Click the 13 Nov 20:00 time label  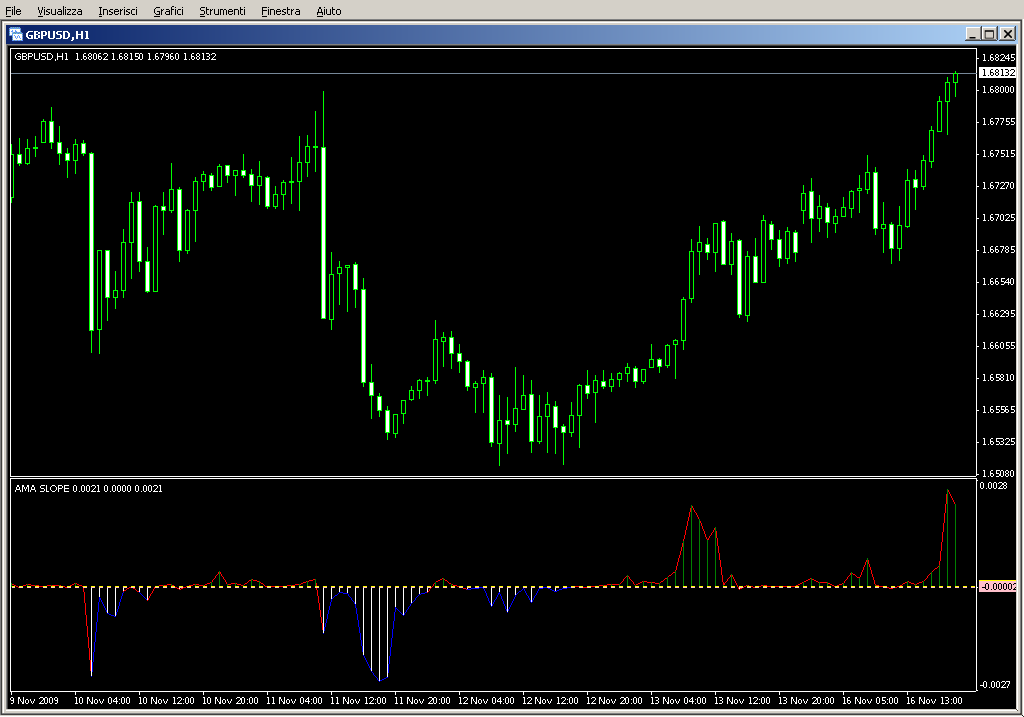(x=806, y=701)
